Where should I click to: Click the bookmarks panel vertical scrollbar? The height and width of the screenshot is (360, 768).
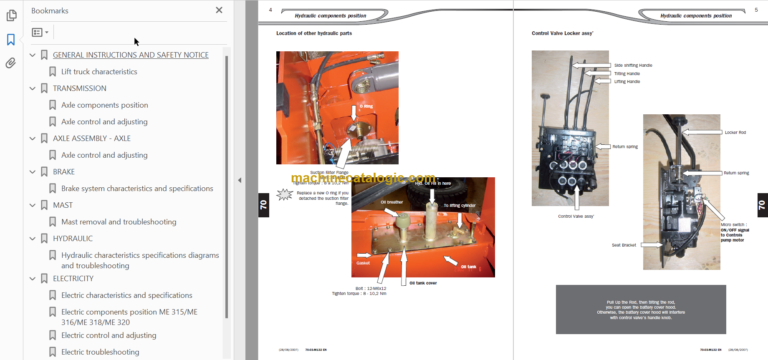[226, 187]
